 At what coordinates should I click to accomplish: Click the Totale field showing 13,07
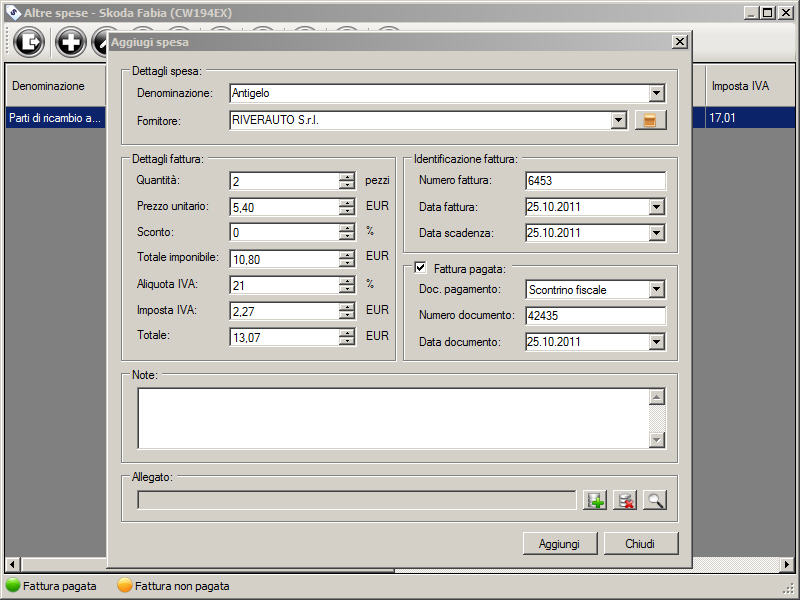click(285, 337)
